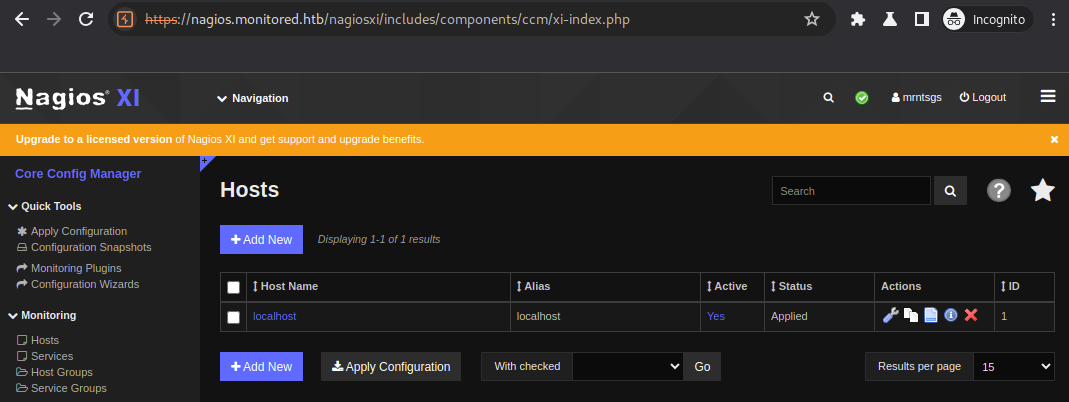
Task: Open the hamburger menu in header
Action: (1048, 97)
